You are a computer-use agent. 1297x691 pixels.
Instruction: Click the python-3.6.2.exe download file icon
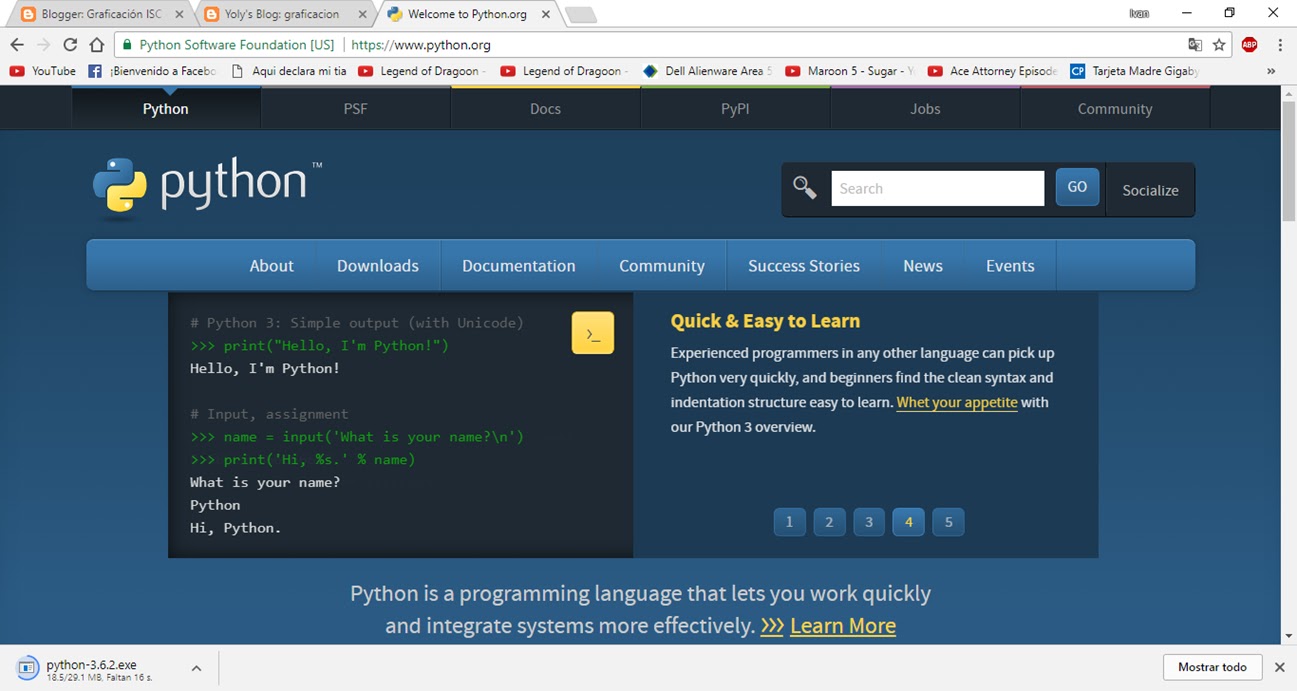pyautogui.click(x=27, y=668)
